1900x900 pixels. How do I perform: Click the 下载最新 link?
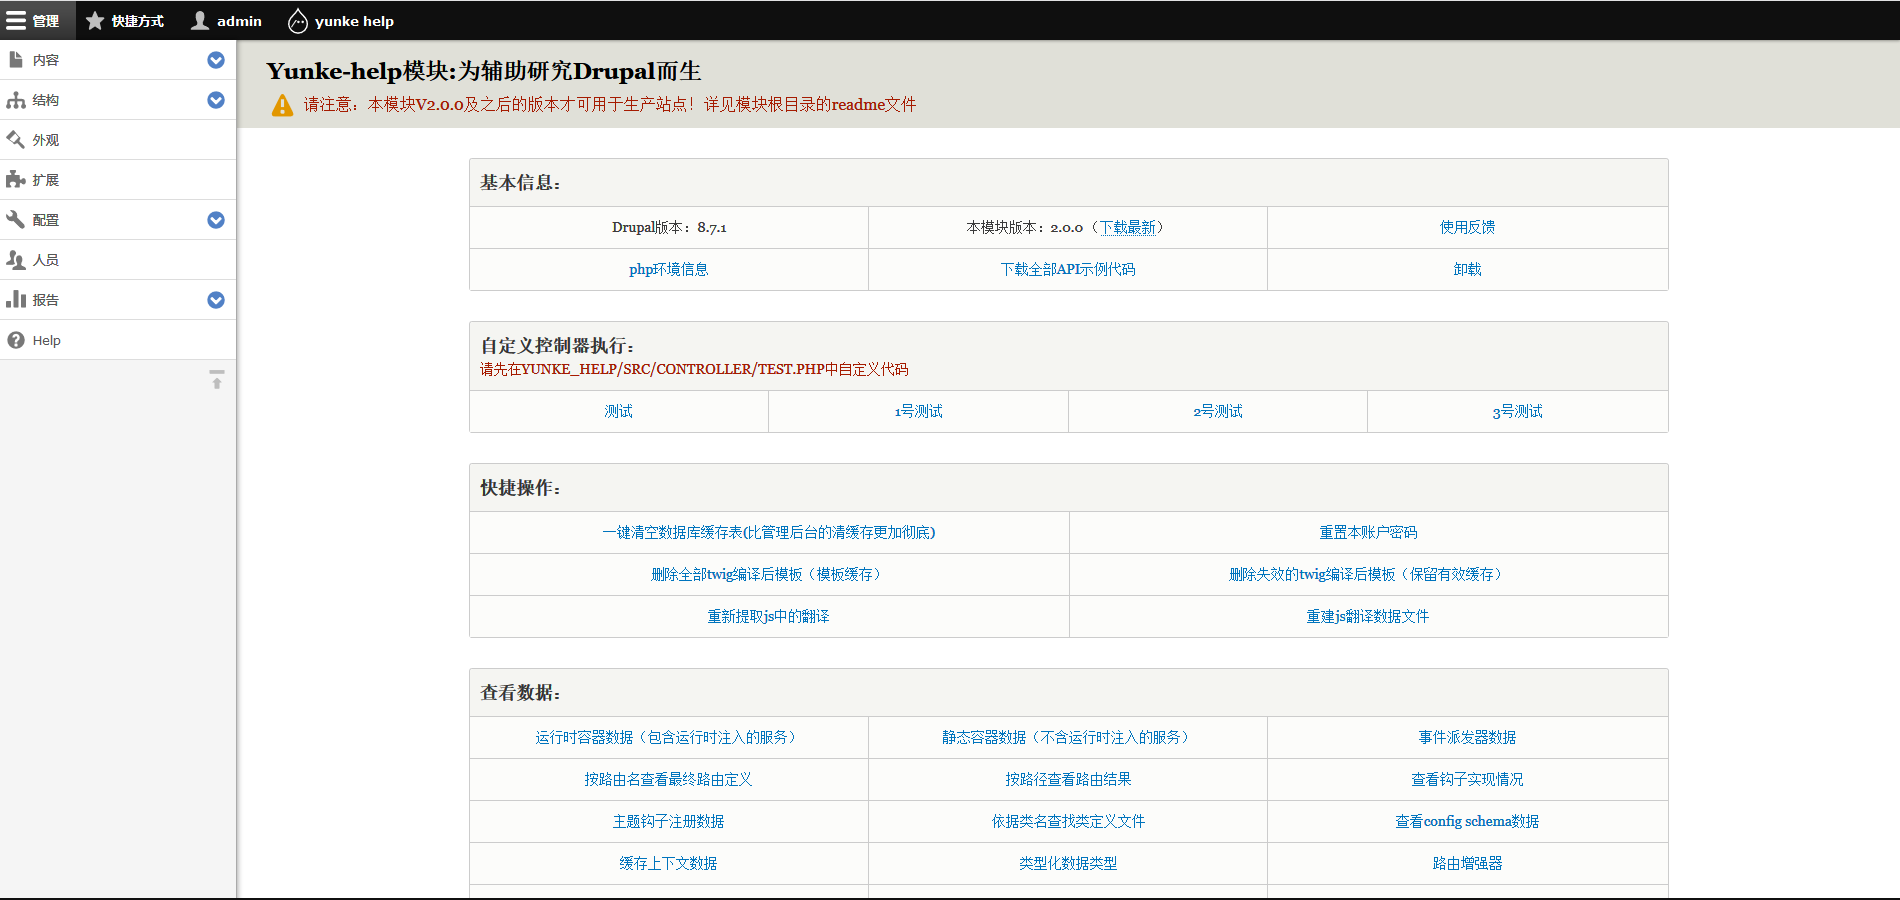pyautogui.click(x=1128, y=227)
